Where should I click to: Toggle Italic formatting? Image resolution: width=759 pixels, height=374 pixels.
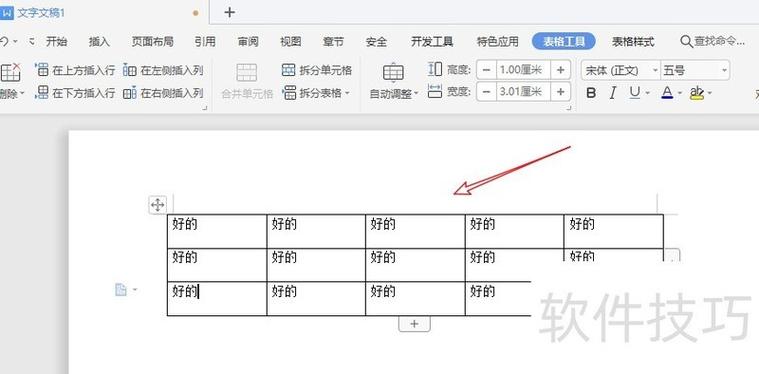tap(613, 93)
